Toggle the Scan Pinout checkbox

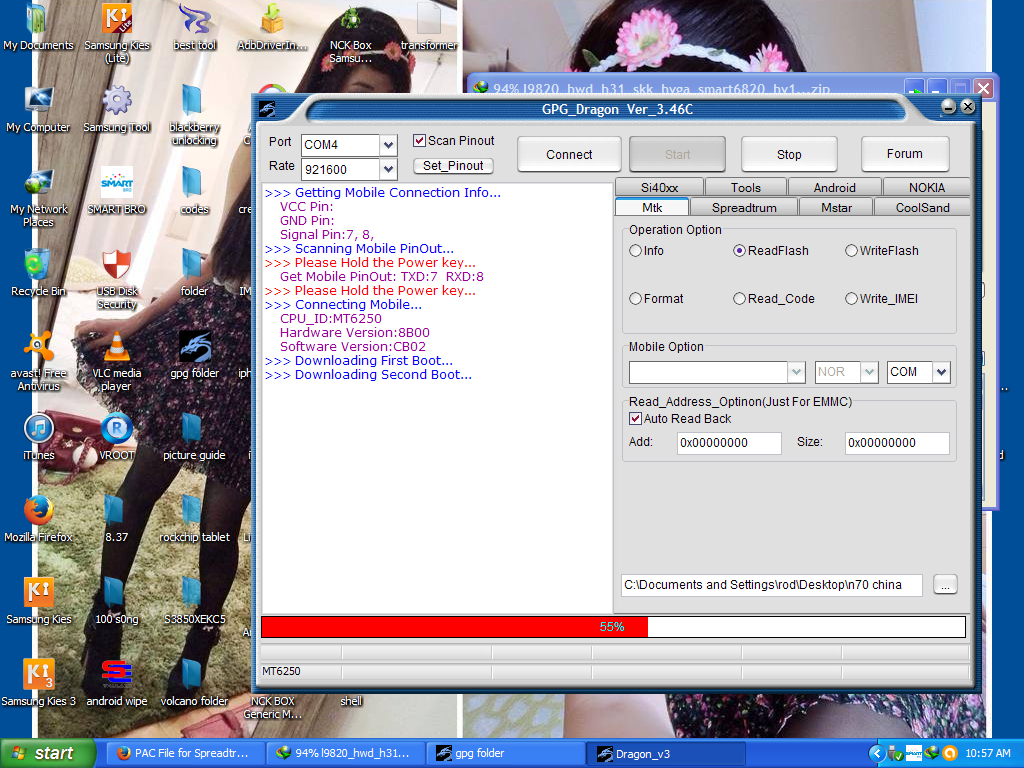tap(420, 141)
